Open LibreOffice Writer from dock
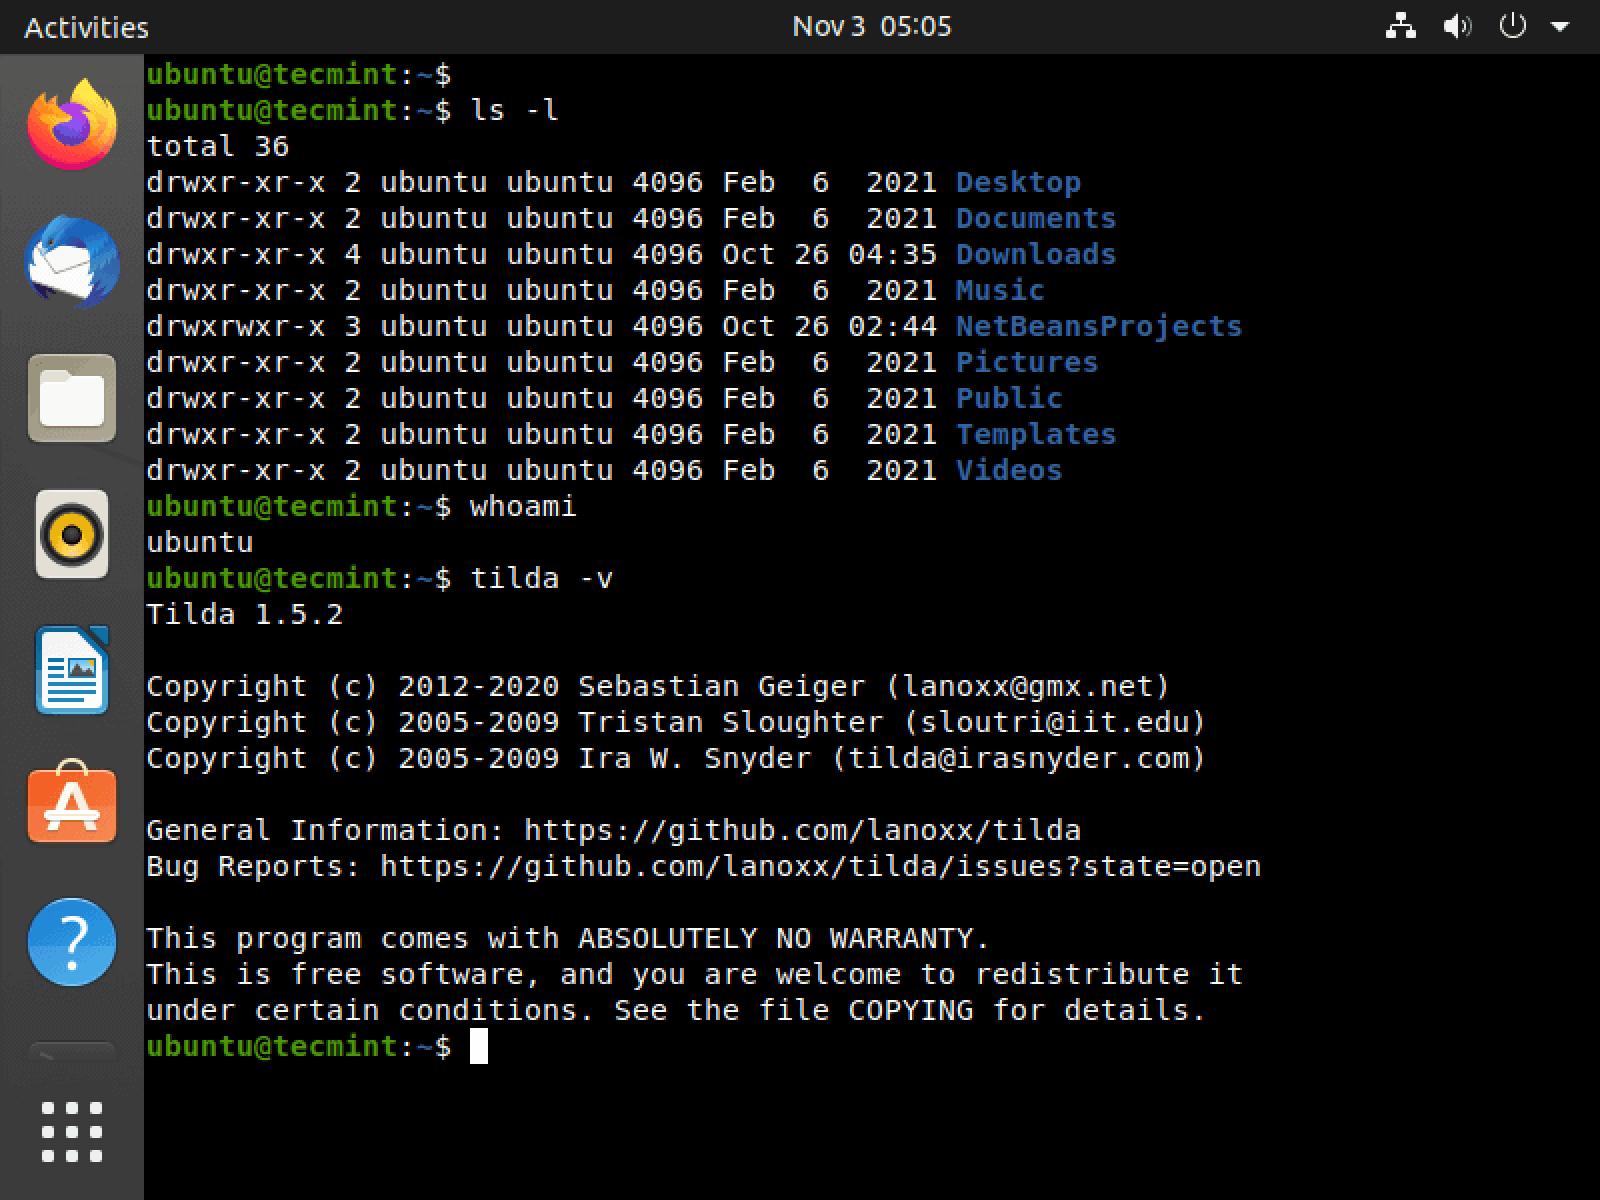This screenshot has height=1200, width=1600. [72, 670]
